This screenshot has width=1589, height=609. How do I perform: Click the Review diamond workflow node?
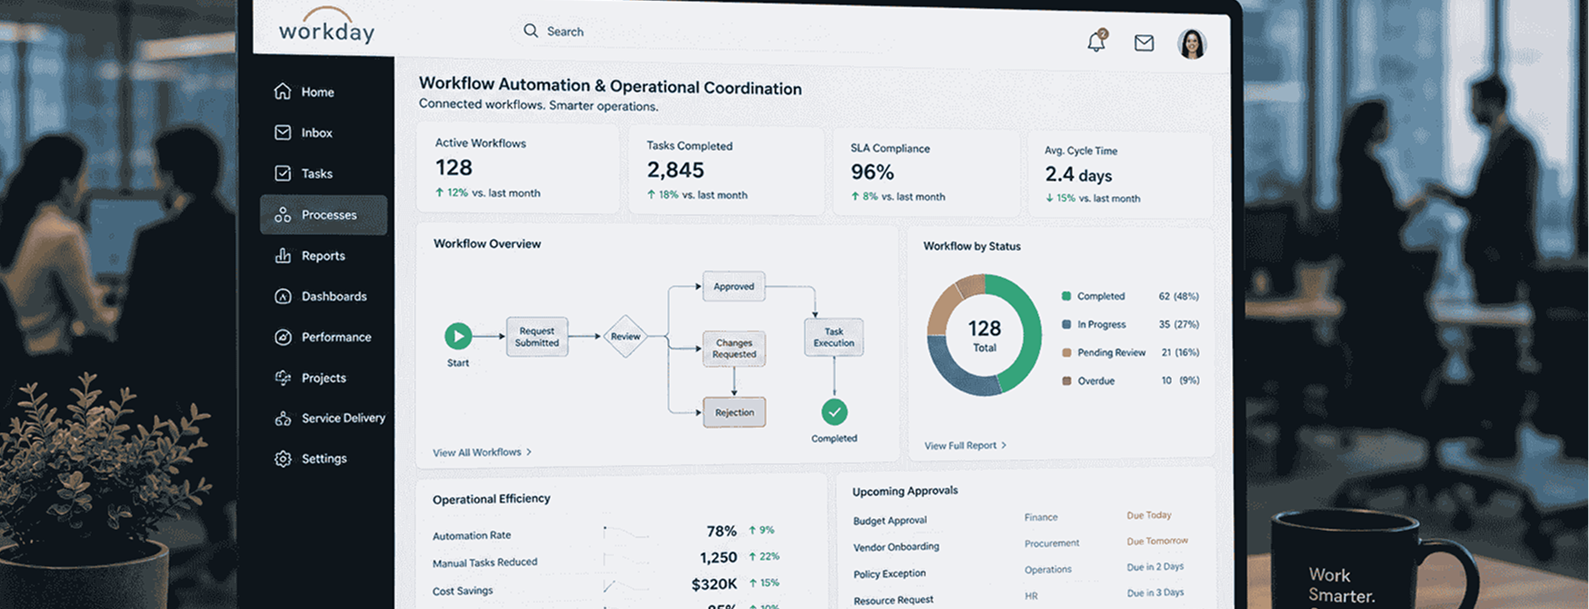(625, 336)
